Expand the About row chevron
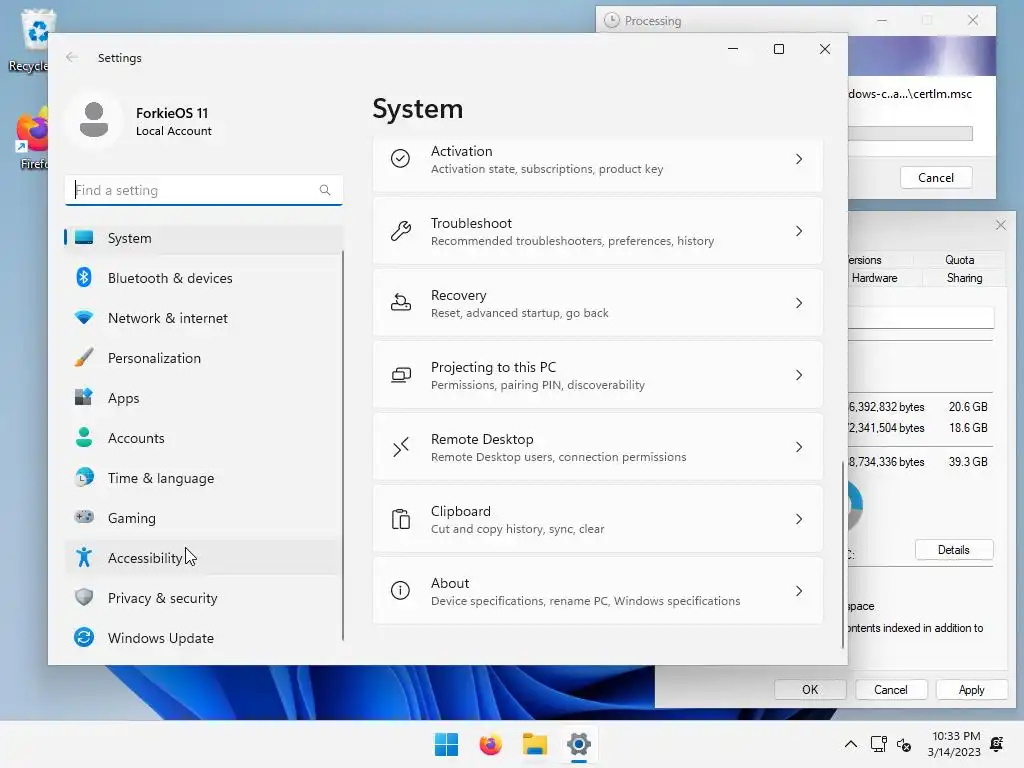1024x768 pixels. [x=799, y=591]
